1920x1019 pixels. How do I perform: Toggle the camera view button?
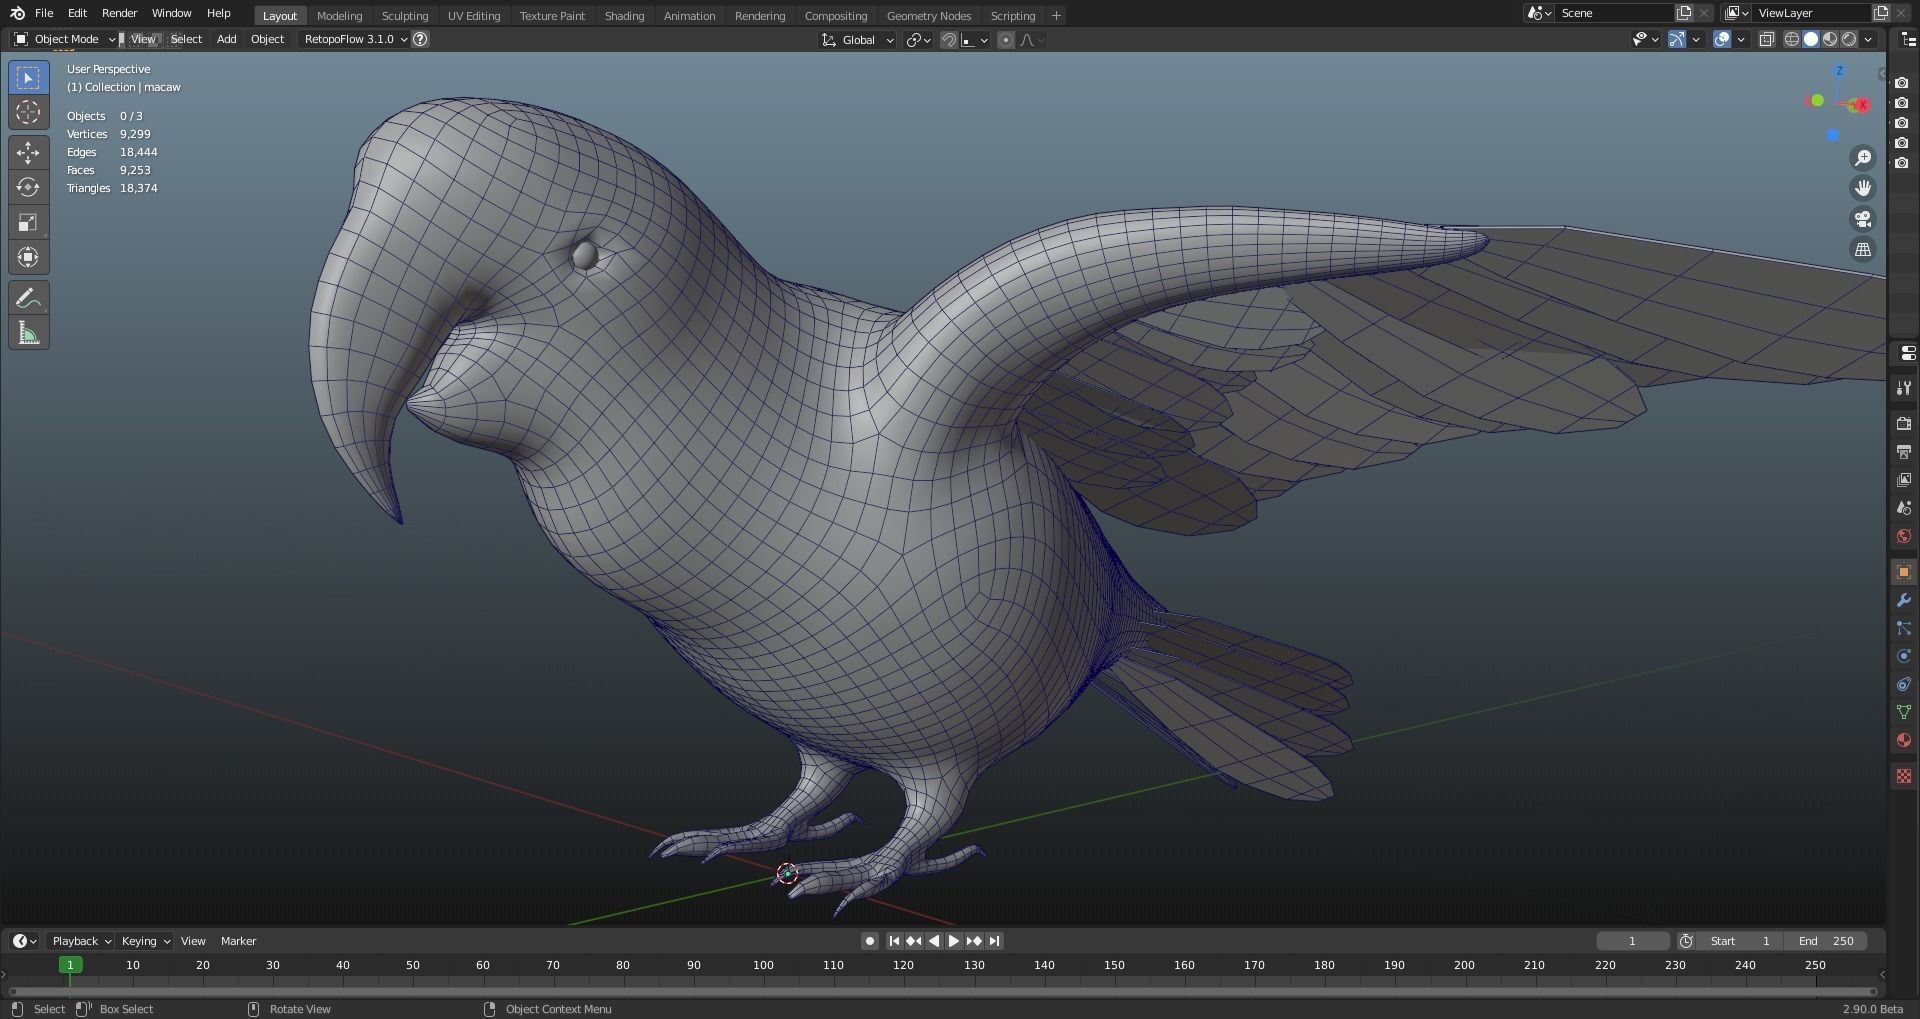(1863, 219)
